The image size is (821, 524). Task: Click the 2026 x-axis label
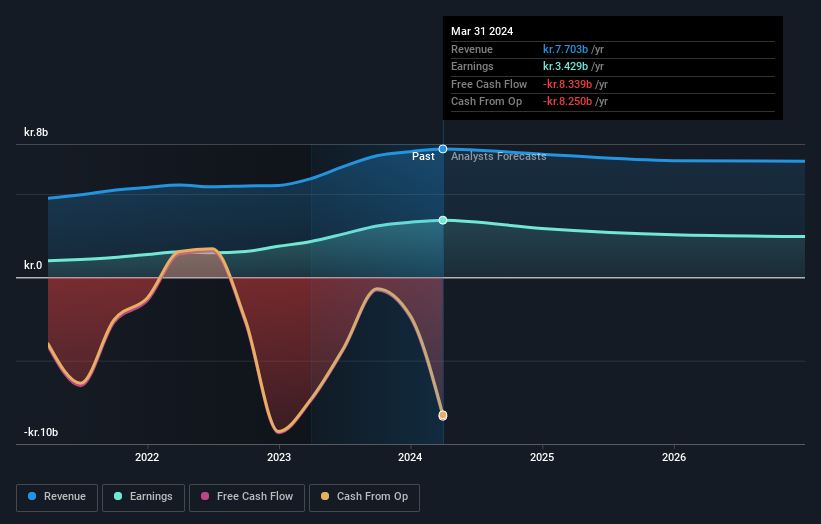coord(674,457)
